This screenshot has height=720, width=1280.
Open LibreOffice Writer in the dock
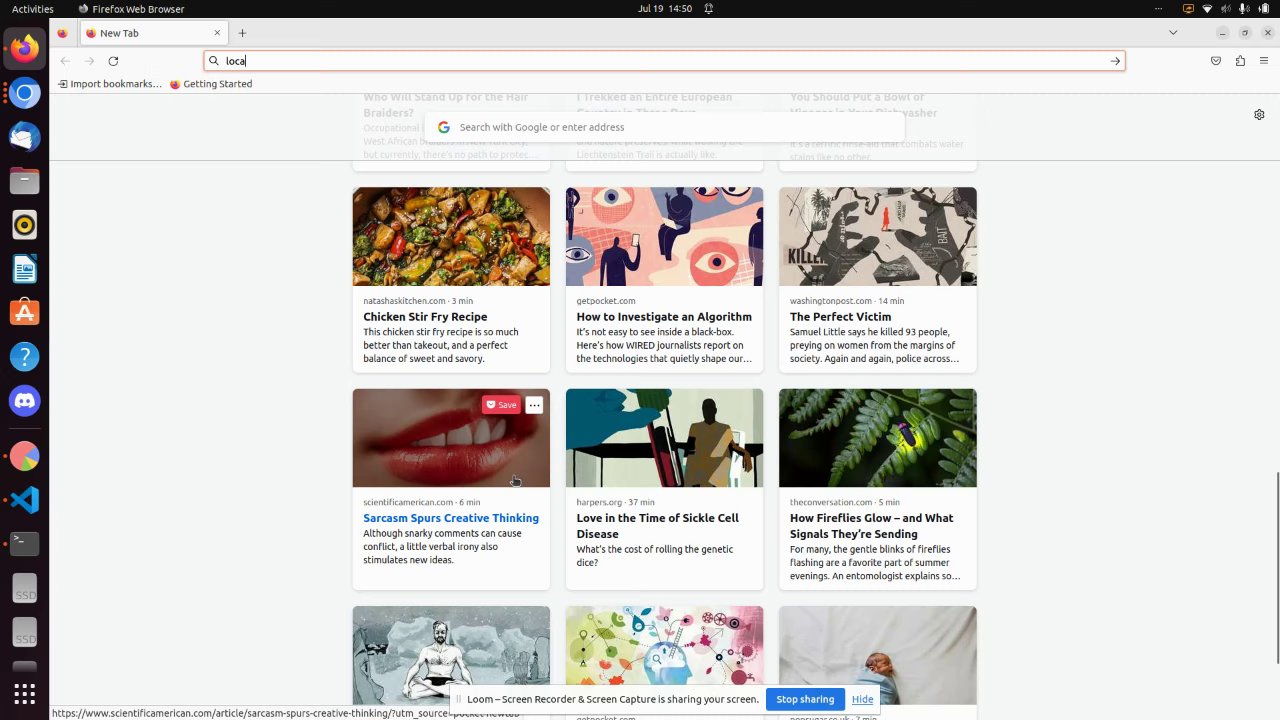tap(25, 269)
